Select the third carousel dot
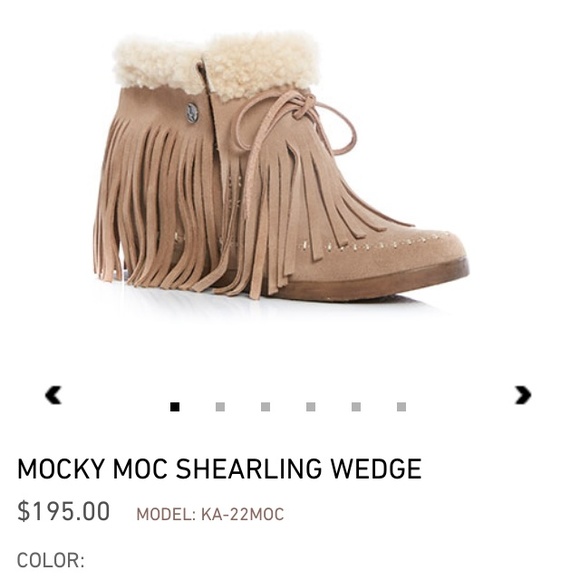 (x=265, y=407)
